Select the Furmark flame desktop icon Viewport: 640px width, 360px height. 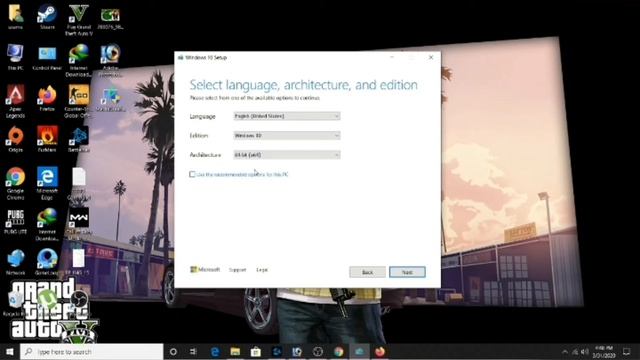47,139
